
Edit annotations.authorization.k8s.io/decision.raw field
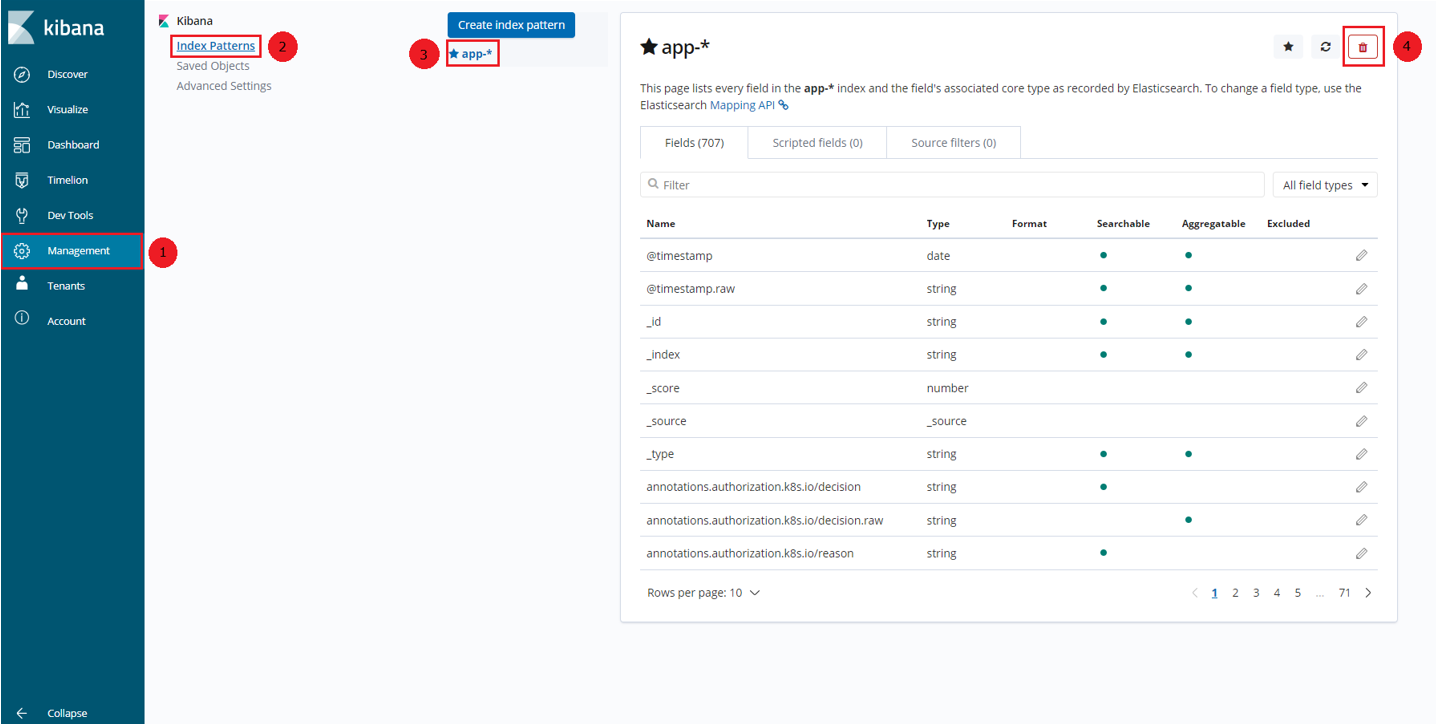point(1361,520)
